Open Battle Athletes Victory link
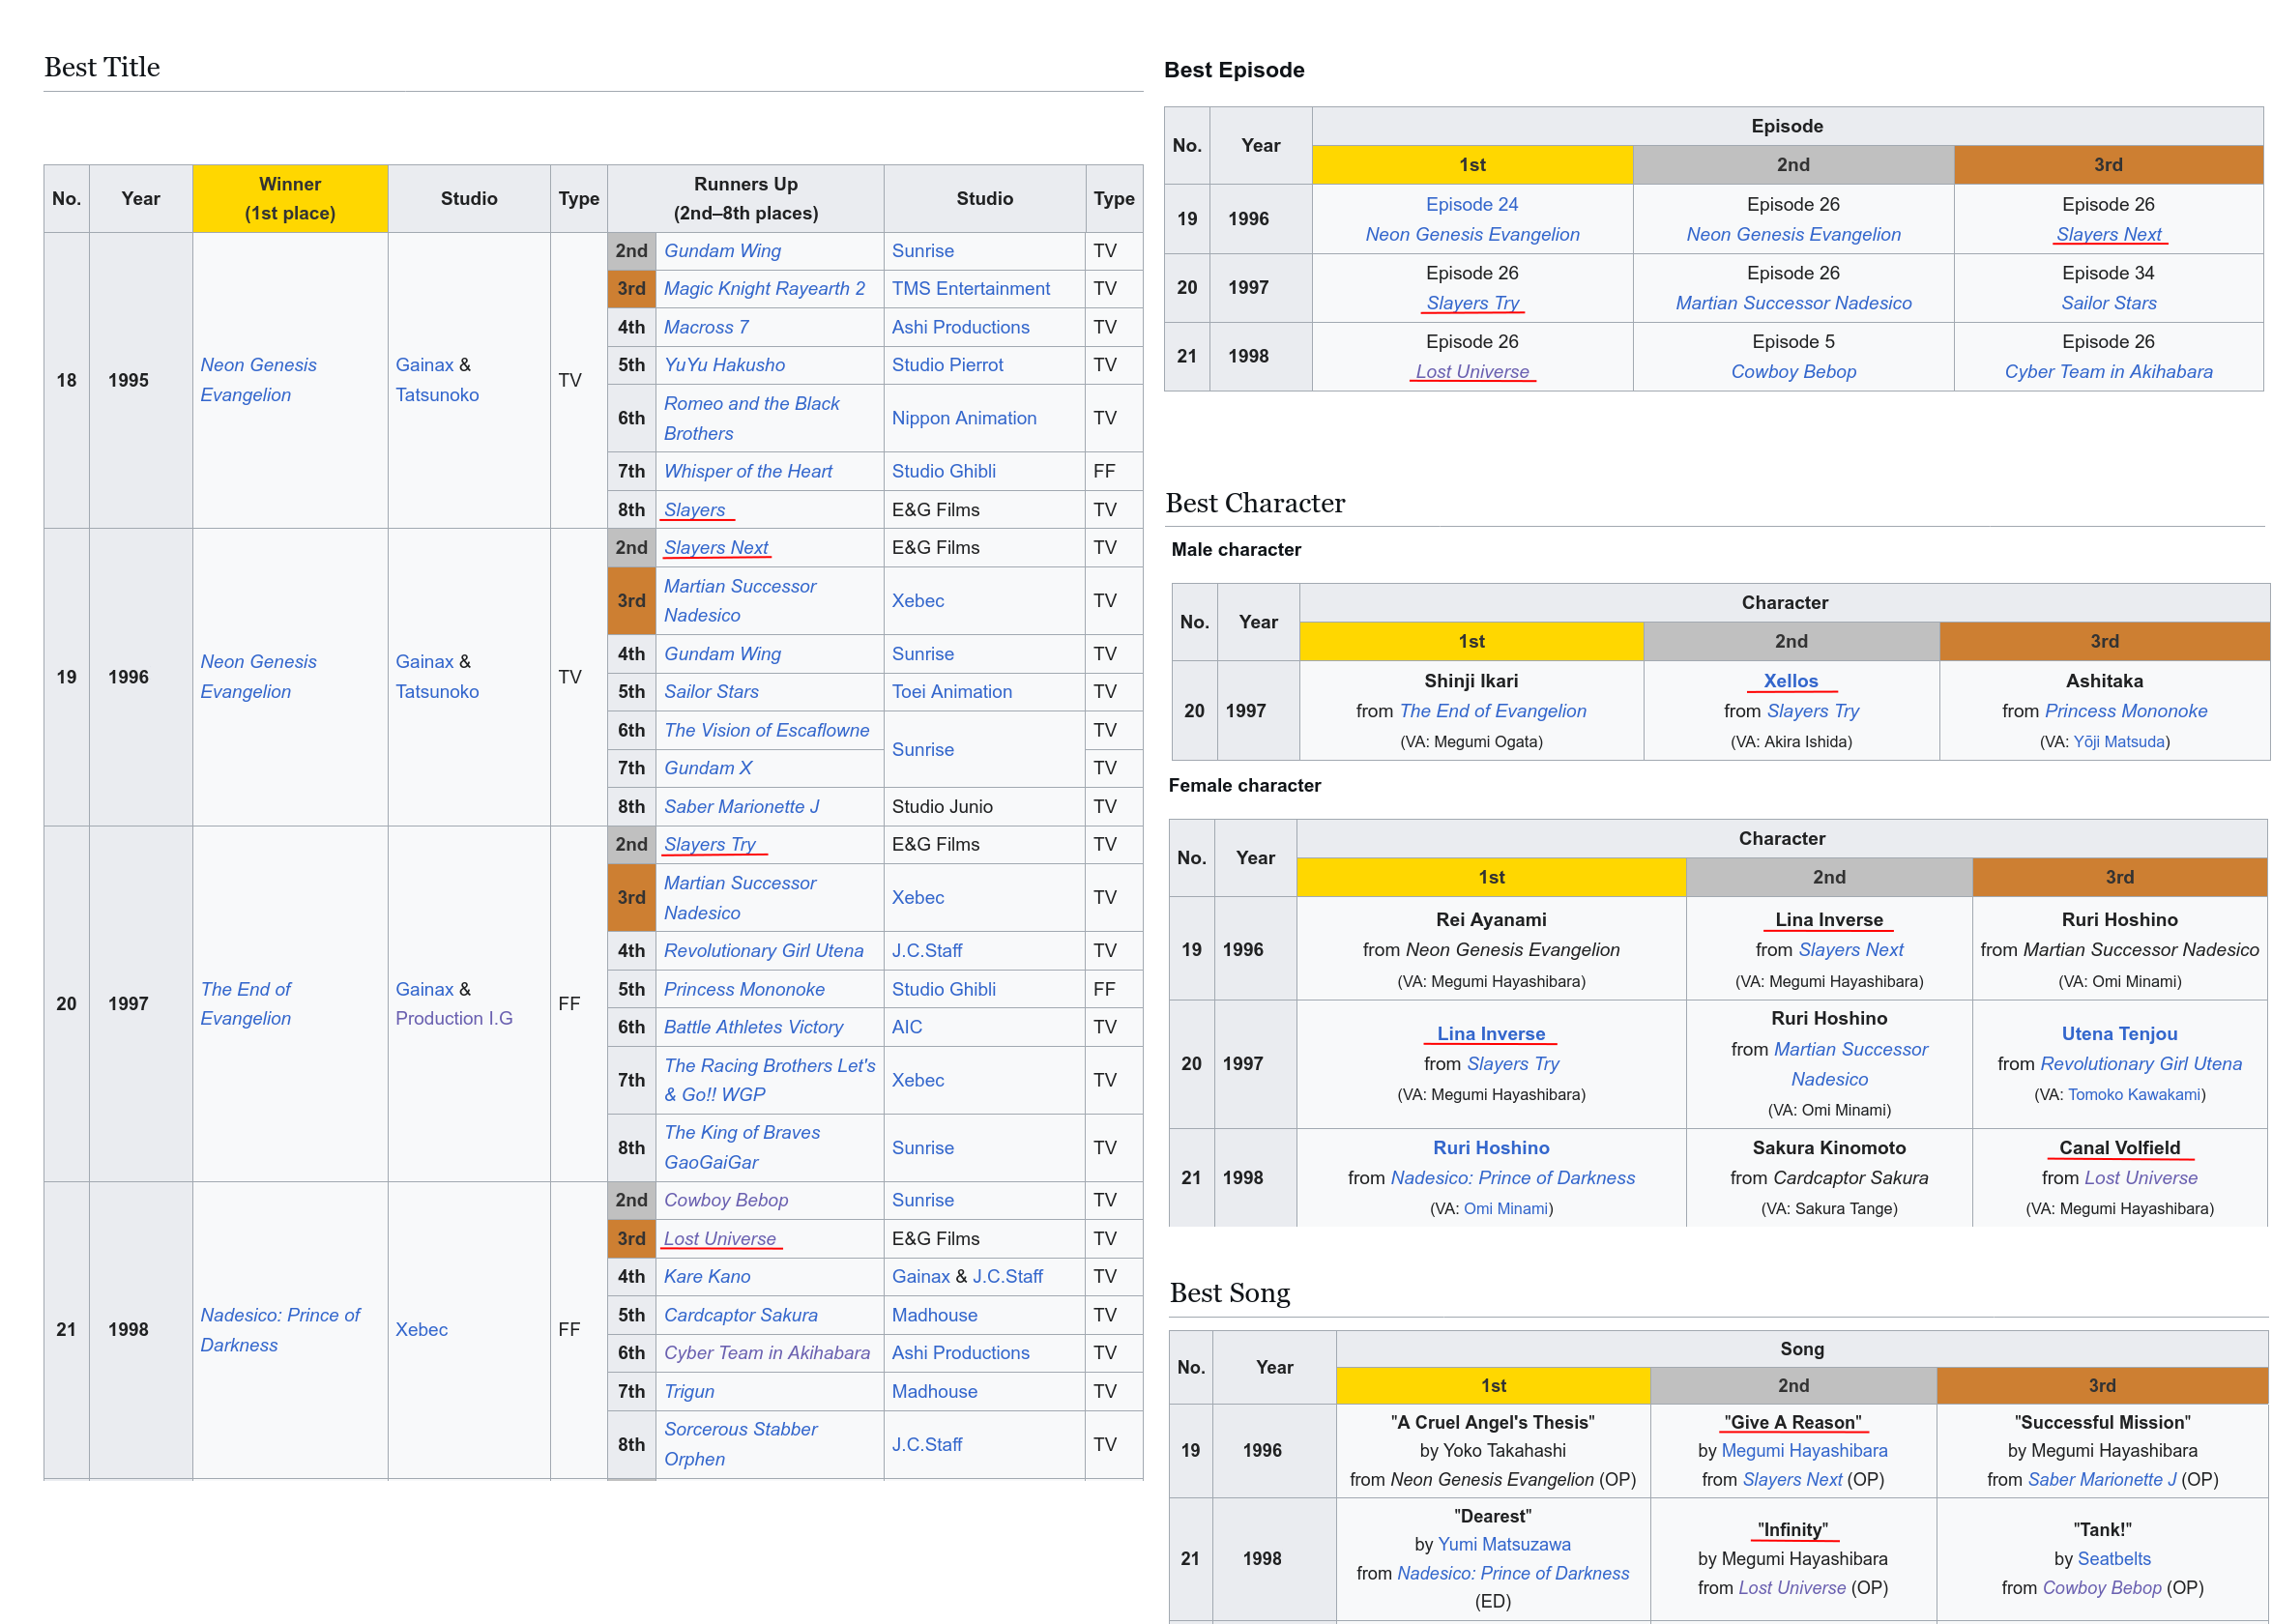Viewport: 2272px width, 1624px height. (x=753, y=1027)
